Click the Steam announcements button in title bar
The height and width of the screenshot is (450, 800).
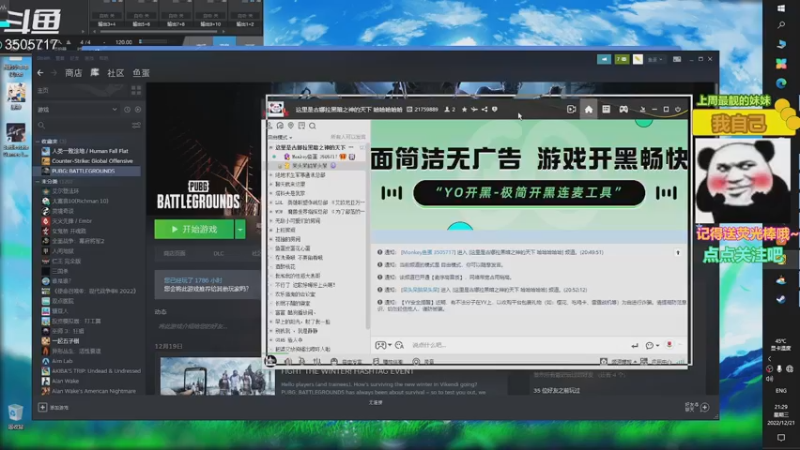(604, 59)
